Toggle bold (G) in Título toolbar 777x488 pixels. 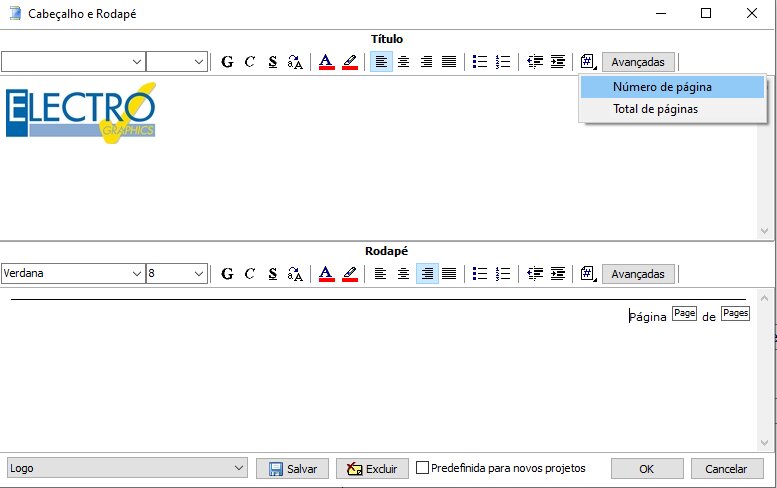point(227,62)
